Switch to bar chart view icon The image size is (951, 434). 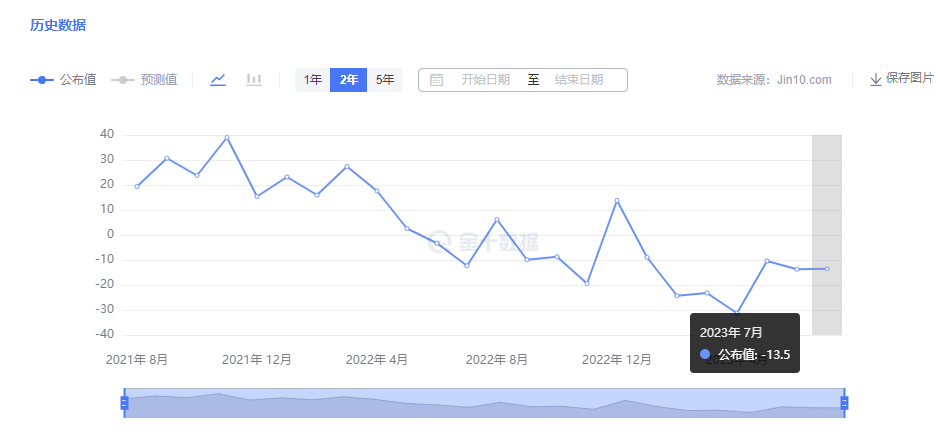click(254, 80)
